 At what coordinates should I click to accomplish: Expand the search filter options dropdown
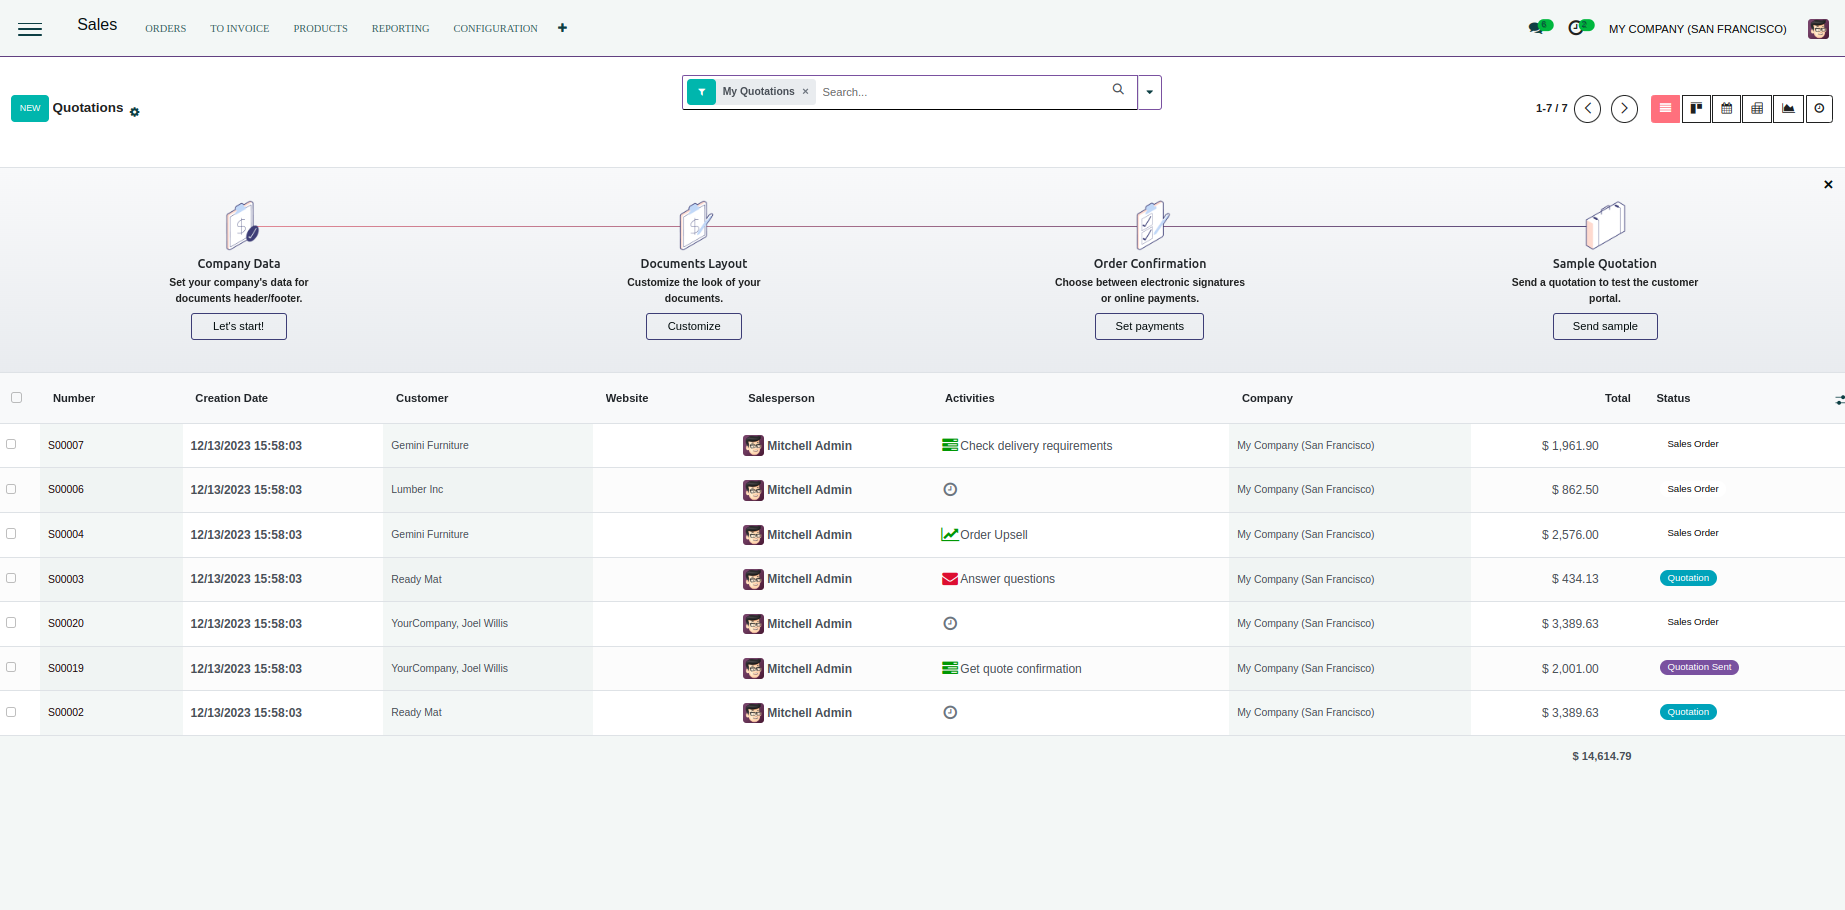coord(1150,92)
